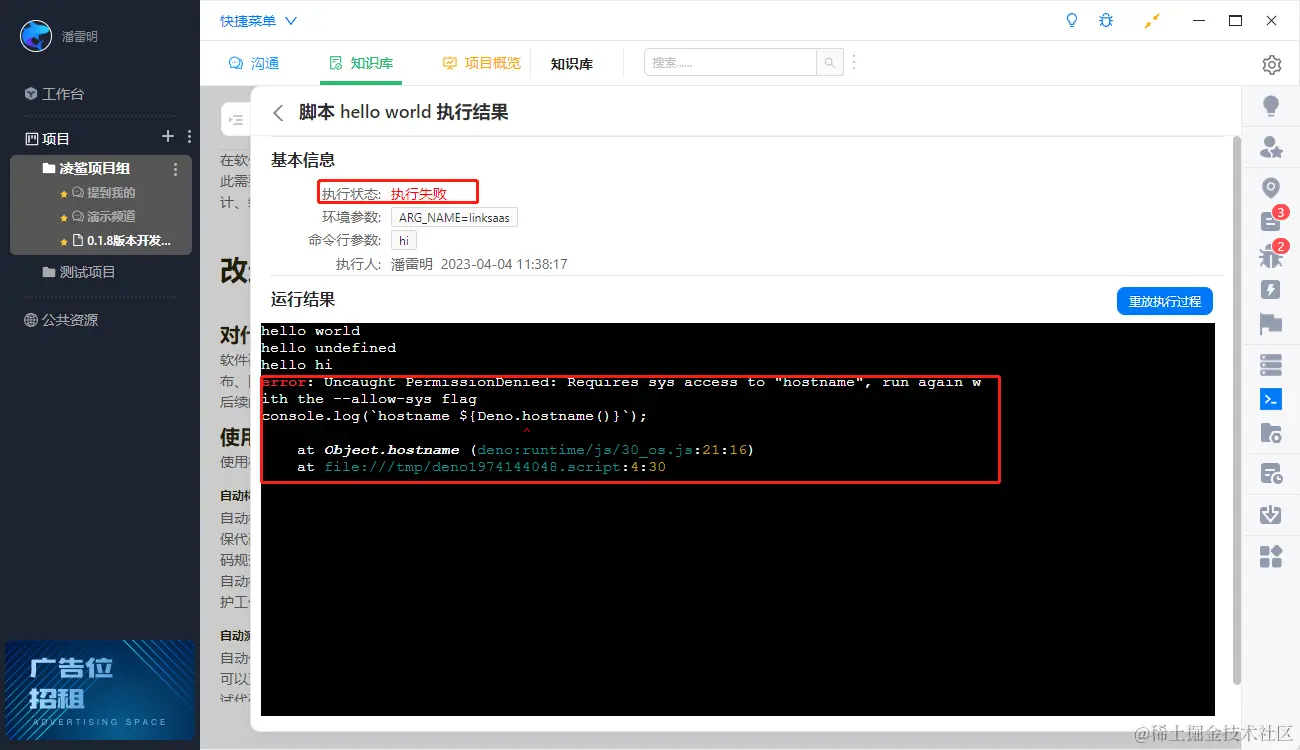
Task: Click the 知识库 breadcrumb label
Action: click(x=572, y=64)
